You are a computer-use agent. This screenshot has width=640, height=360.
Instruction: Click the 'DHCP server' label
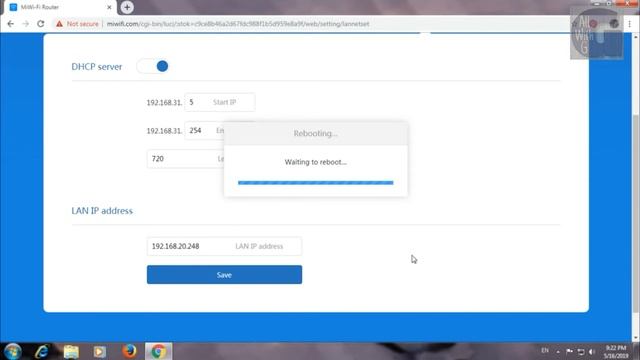tap(97, 67)
